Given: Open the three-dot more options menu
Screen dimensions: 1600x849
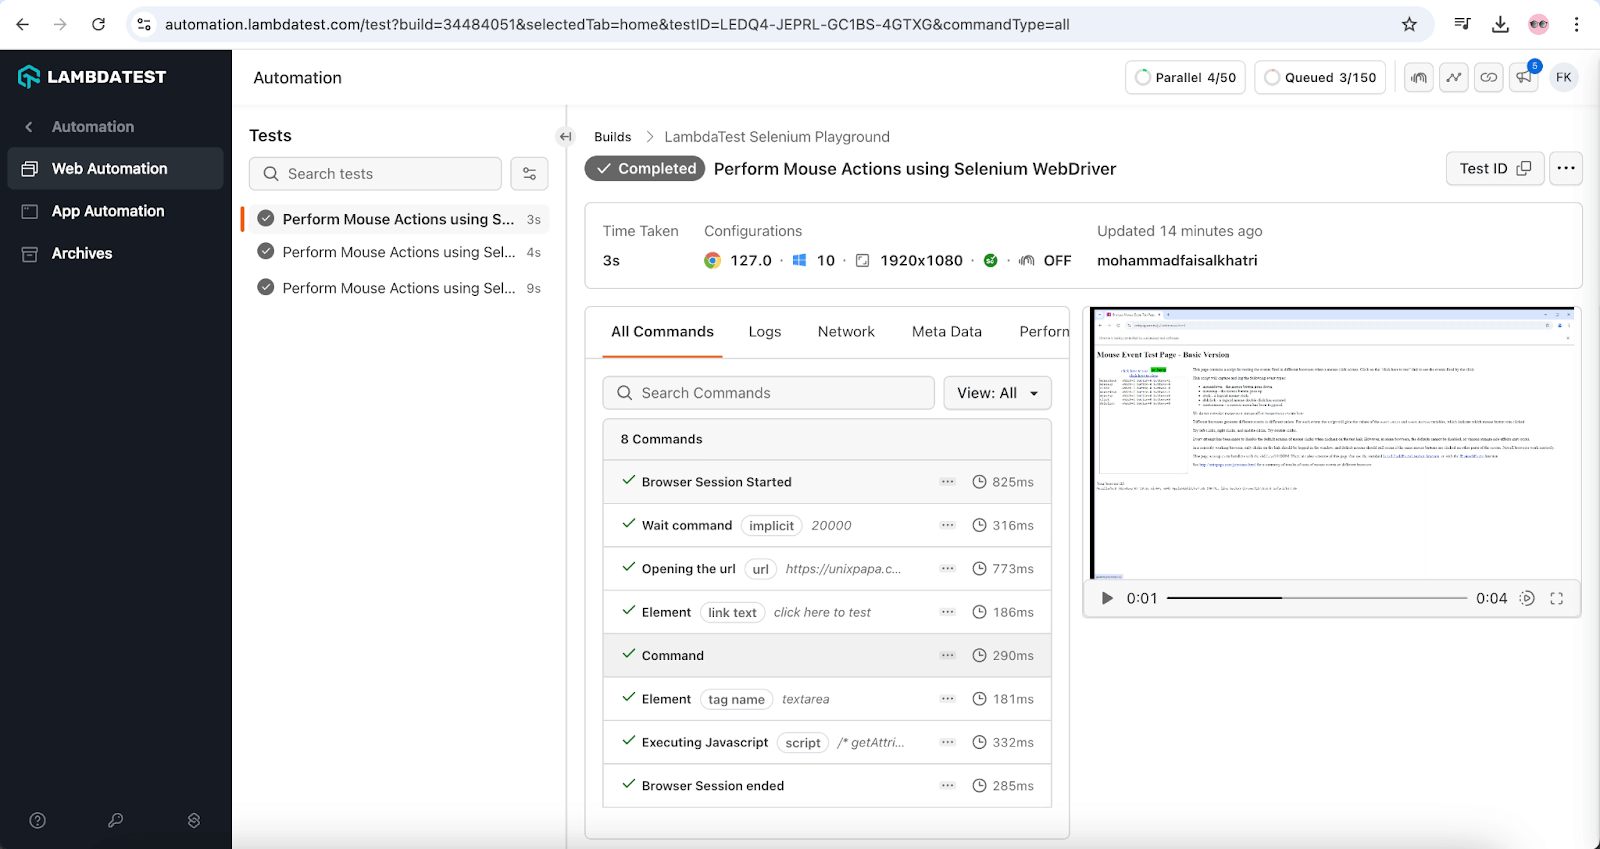Looking at the screenshot, I should pyautogui.click(x=1566, y=169).
